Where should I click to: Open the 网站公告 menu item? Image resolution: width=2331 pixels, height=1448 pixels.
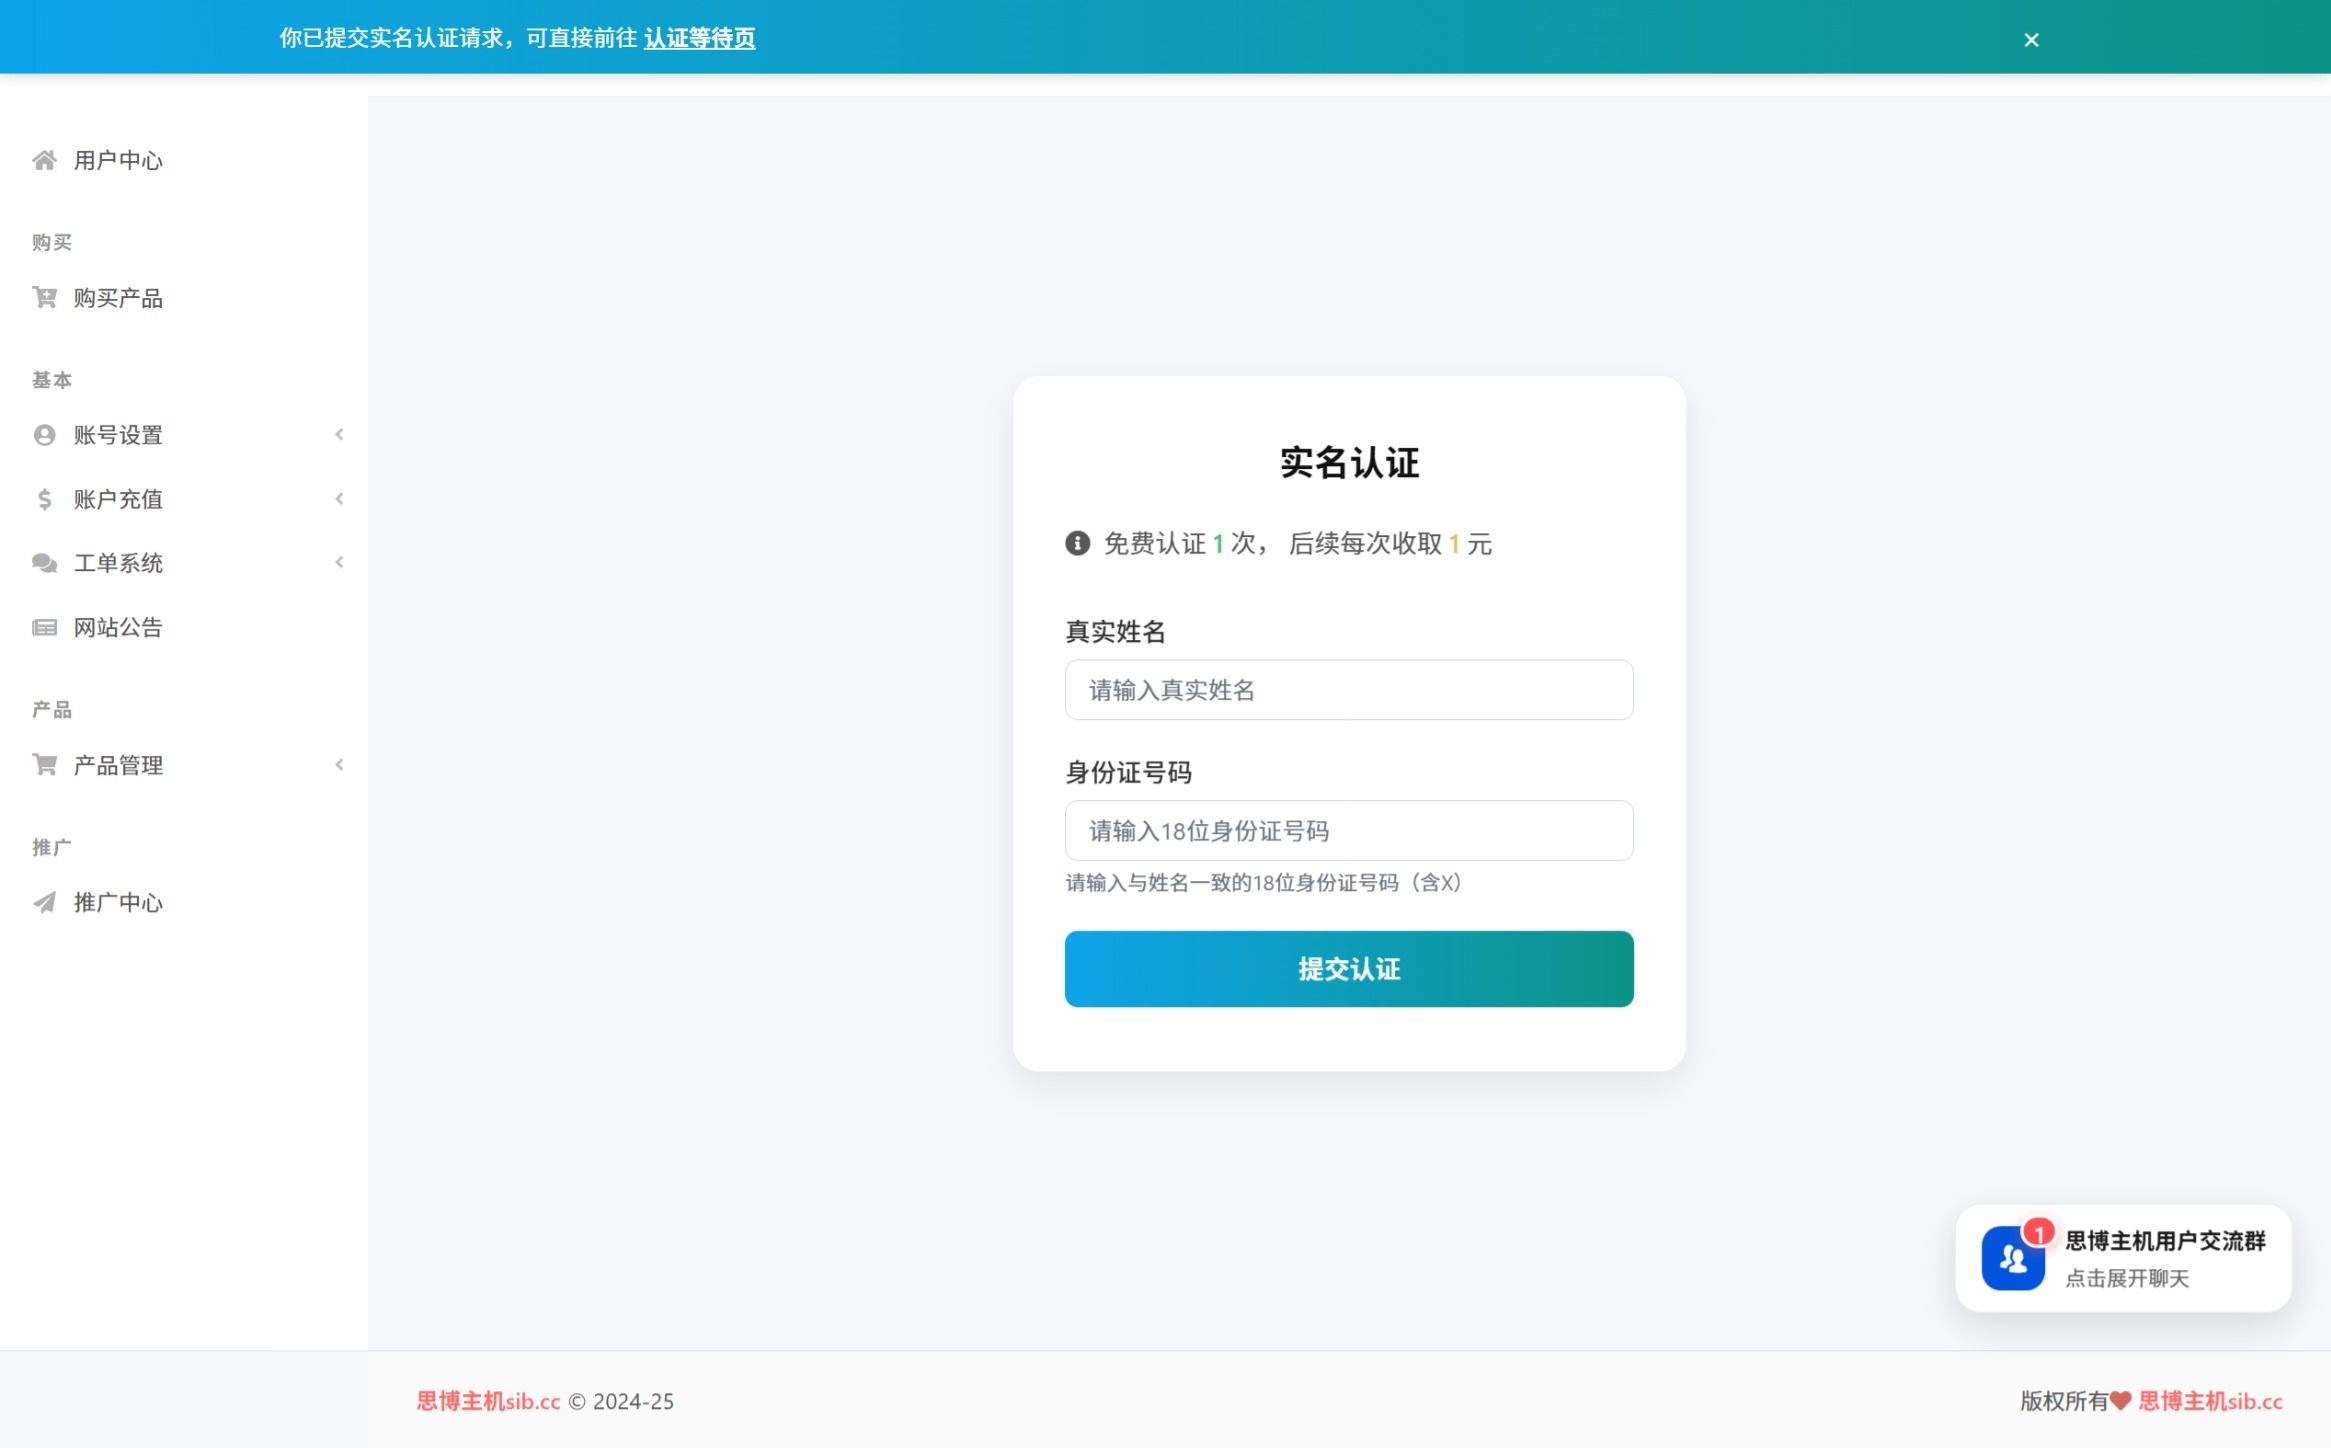click(118, 627)
